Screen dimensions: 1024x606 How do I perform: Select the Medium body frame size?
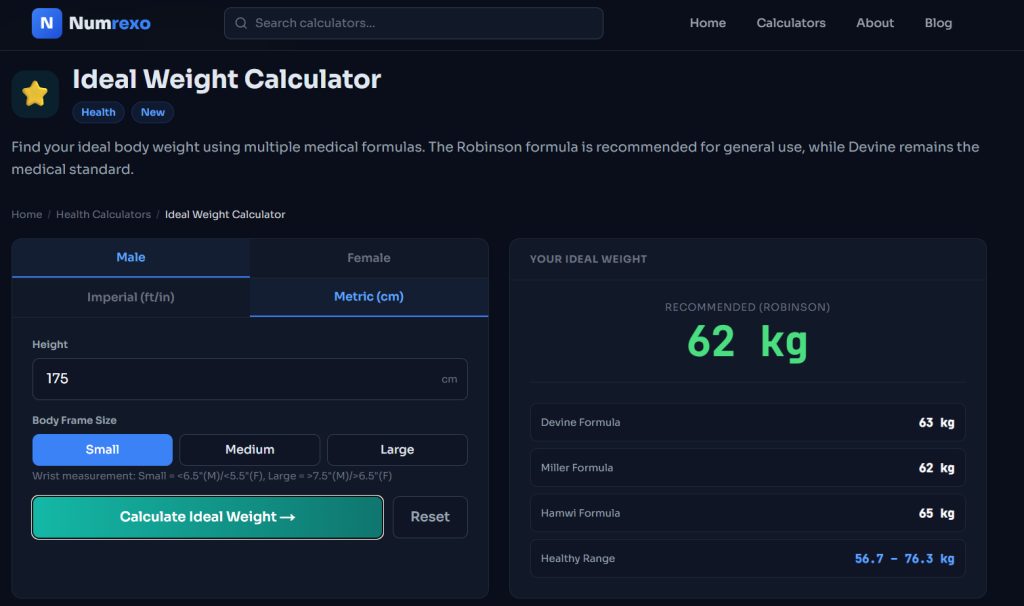[x=249, y=449]
